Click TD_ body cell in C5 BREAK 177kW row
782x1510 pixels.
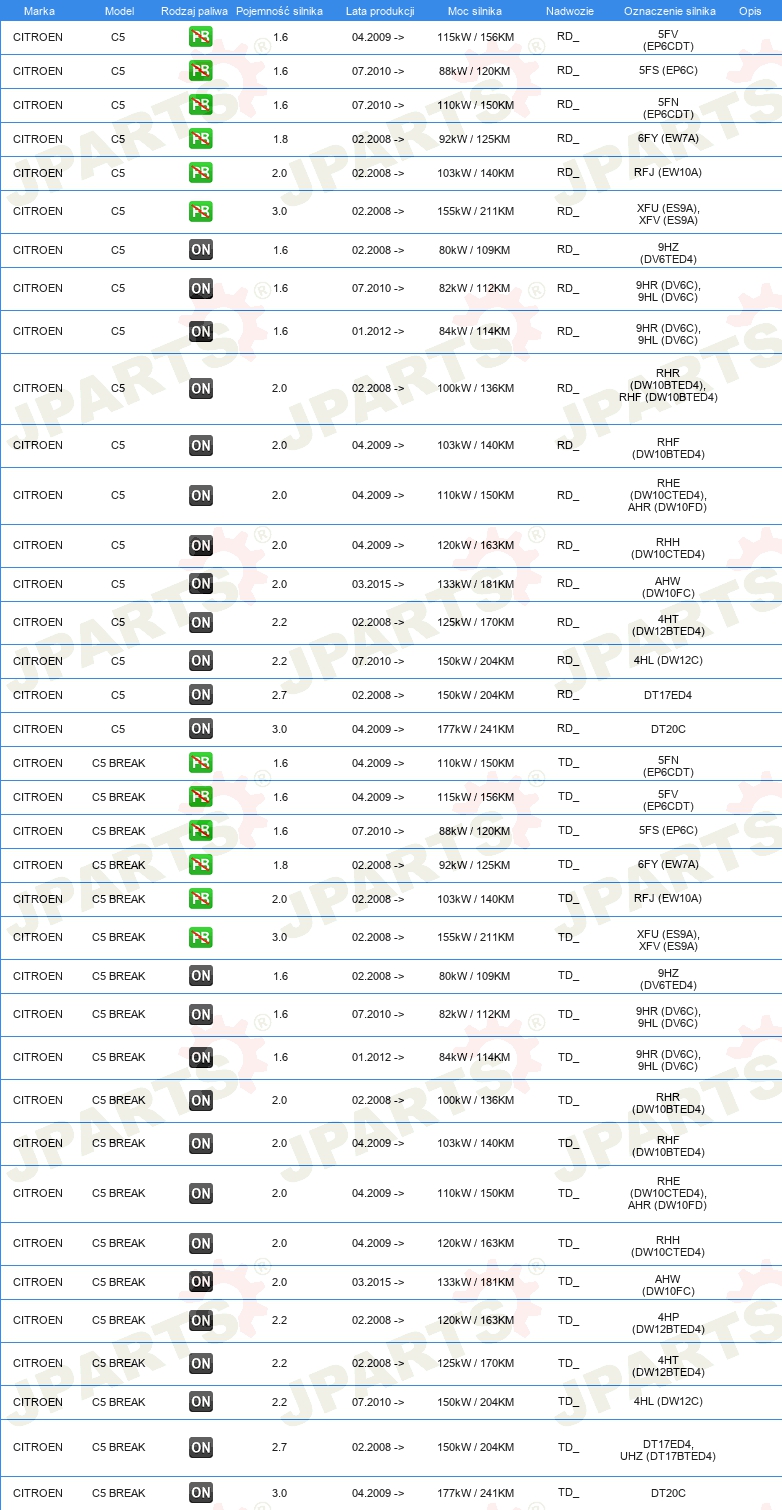click(x=568, y=1492)
